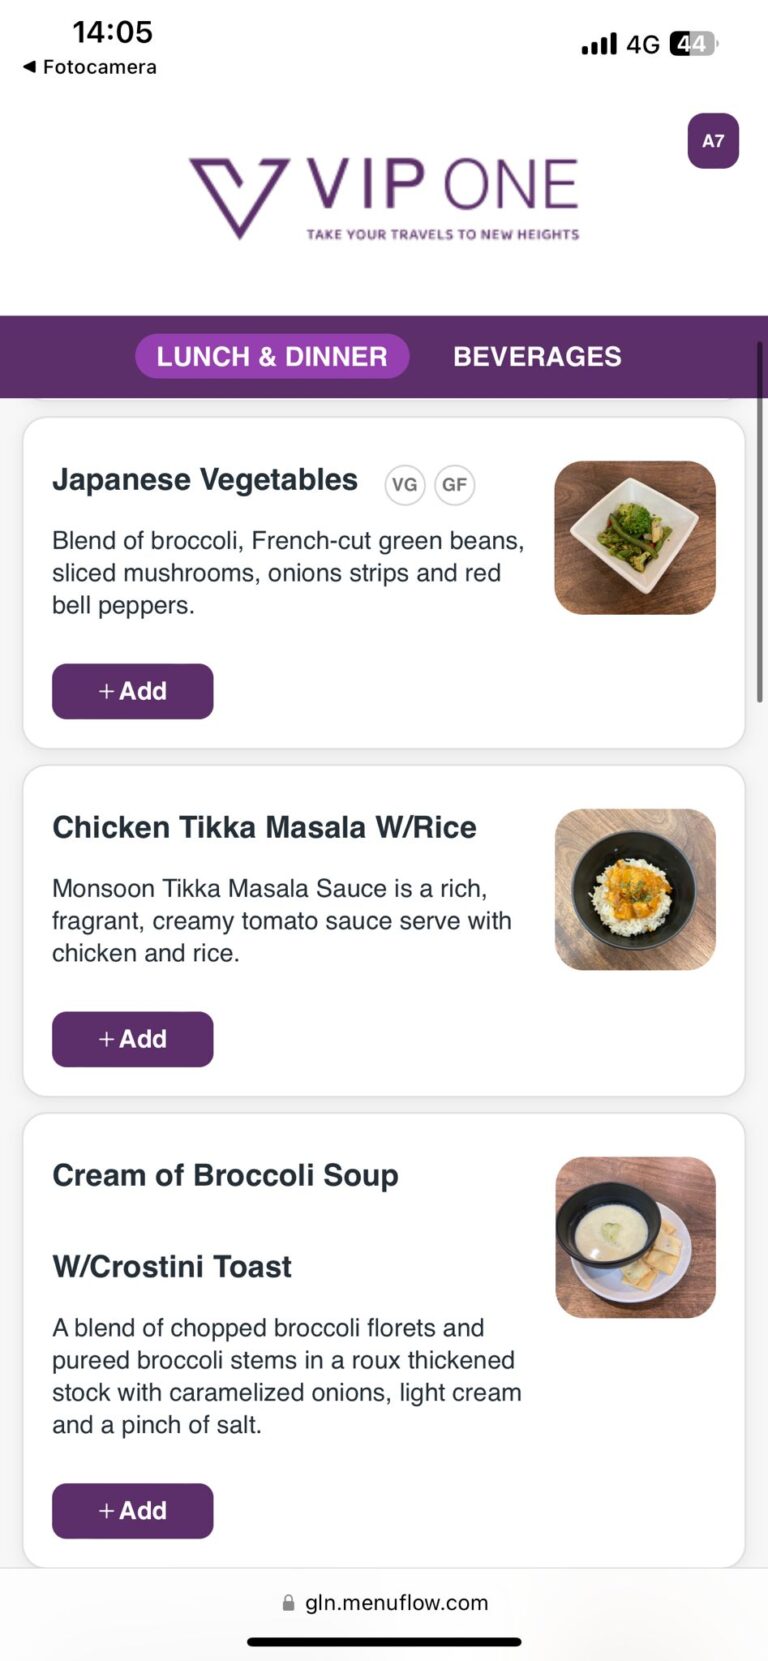The width and height of the screenshot is (768, 1661).
Task: Tap the cellular signal bars
Action: [599, 44]
